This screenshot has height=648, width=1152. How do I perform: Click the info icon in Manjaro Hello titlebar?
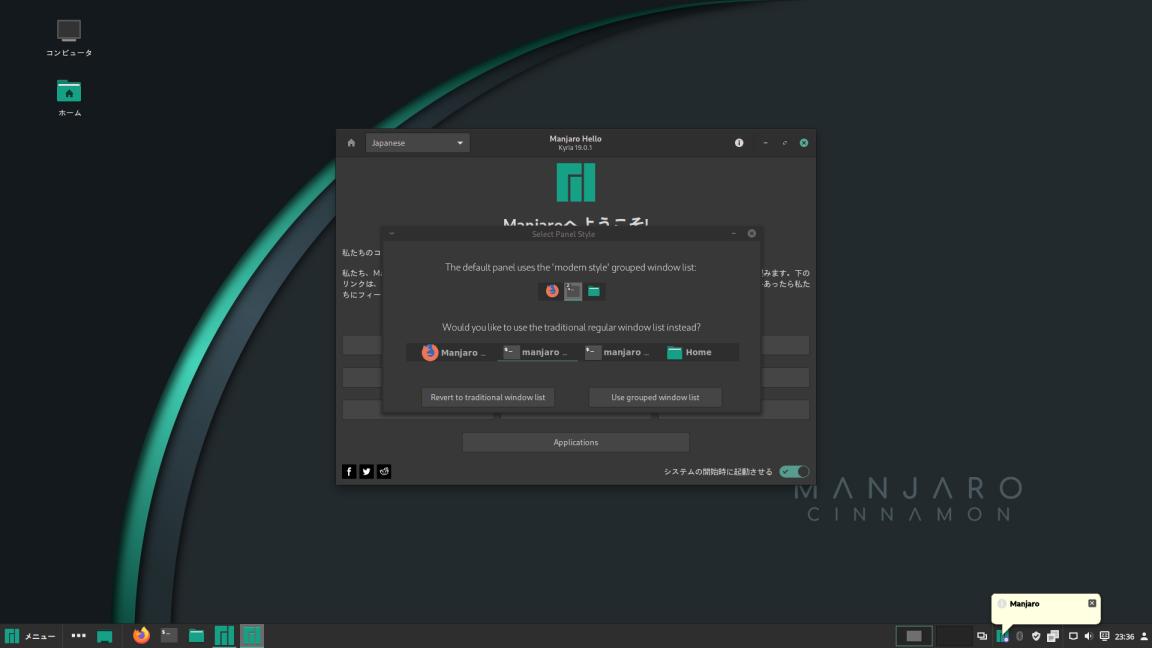(x=739, y=142)
